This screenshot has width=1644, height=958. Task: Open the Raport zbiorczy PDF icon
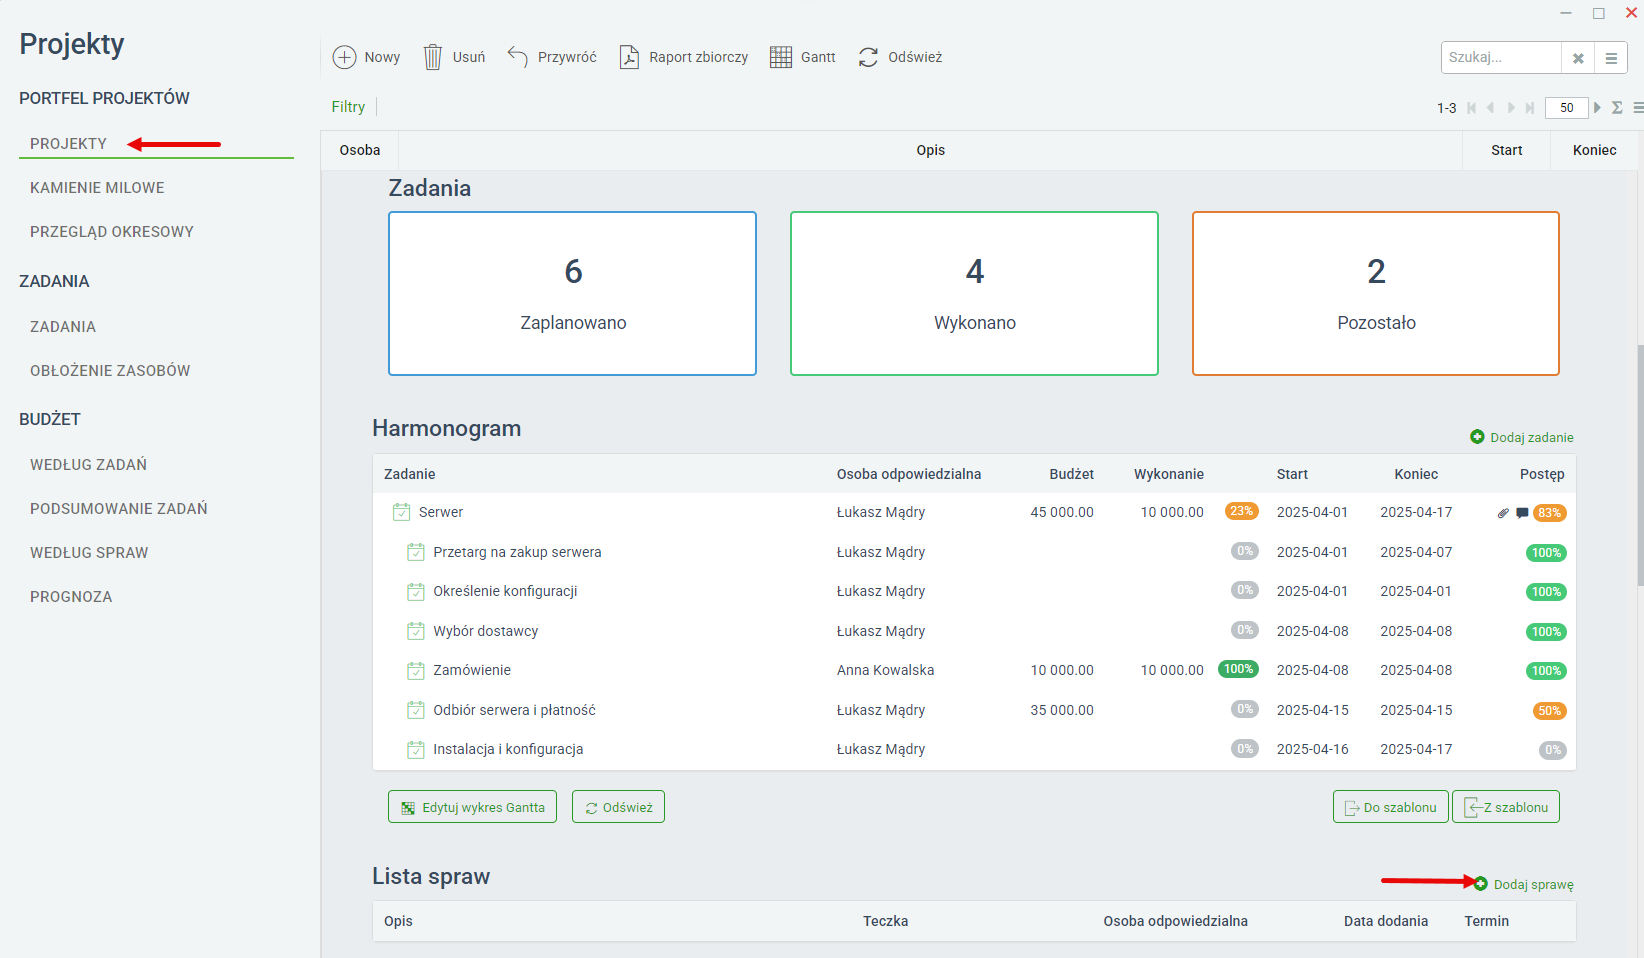(x=629, y=57)
